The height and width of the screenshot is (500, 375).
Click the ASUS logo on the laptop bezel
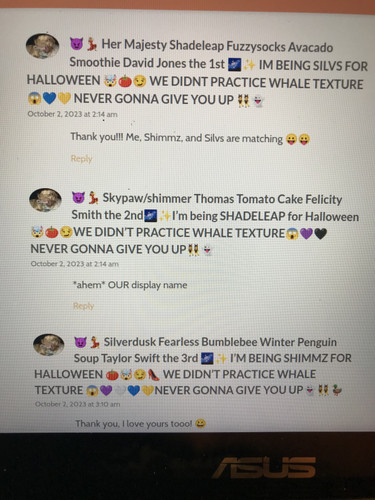coord(265,467)
